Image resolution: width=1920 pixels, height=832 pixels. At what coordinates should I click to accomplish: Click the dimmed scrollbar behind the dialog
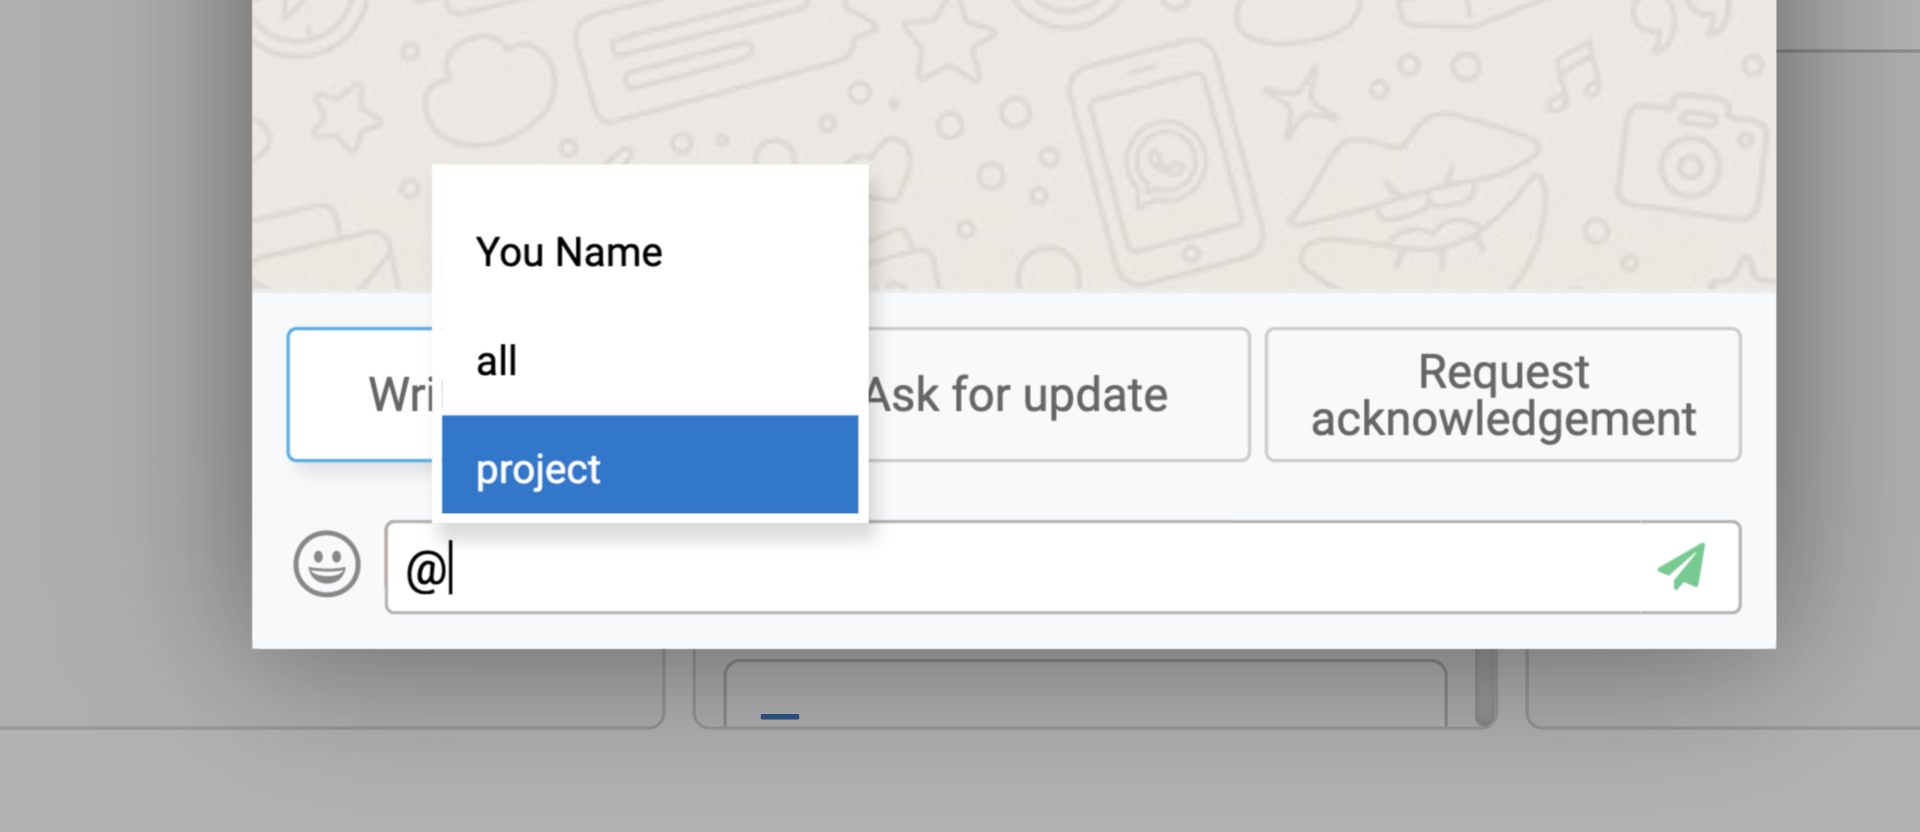coord(1485,687)
